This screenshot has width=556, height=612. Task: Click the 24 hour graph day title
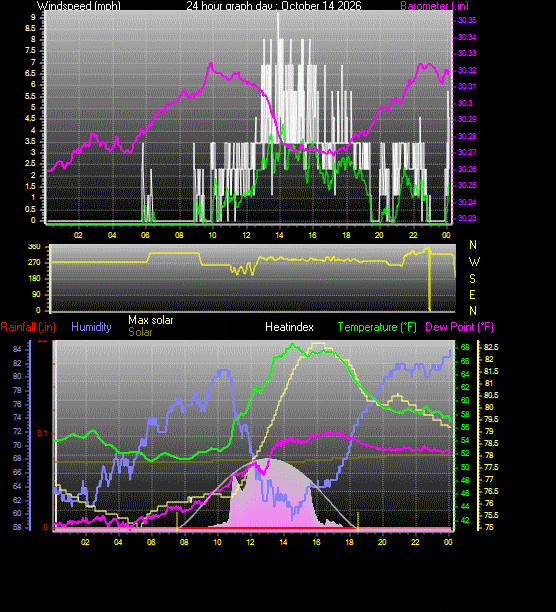point(274,5)
